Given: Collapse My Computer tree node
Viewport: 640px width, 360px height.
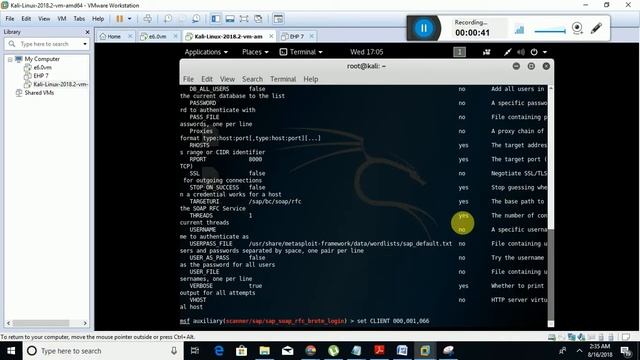Looking at the screenshot, I should pyautogui.click(x=10, y=60).
